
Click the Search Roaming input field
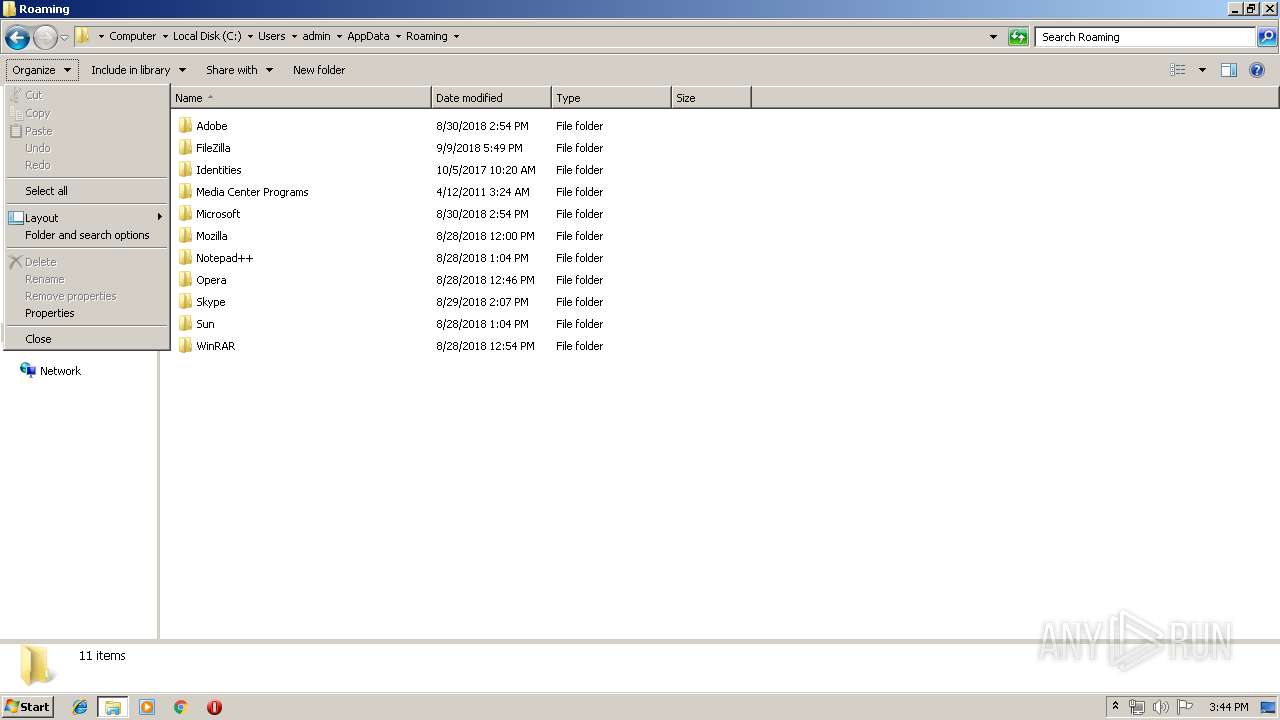click(x=1146, y=37)
